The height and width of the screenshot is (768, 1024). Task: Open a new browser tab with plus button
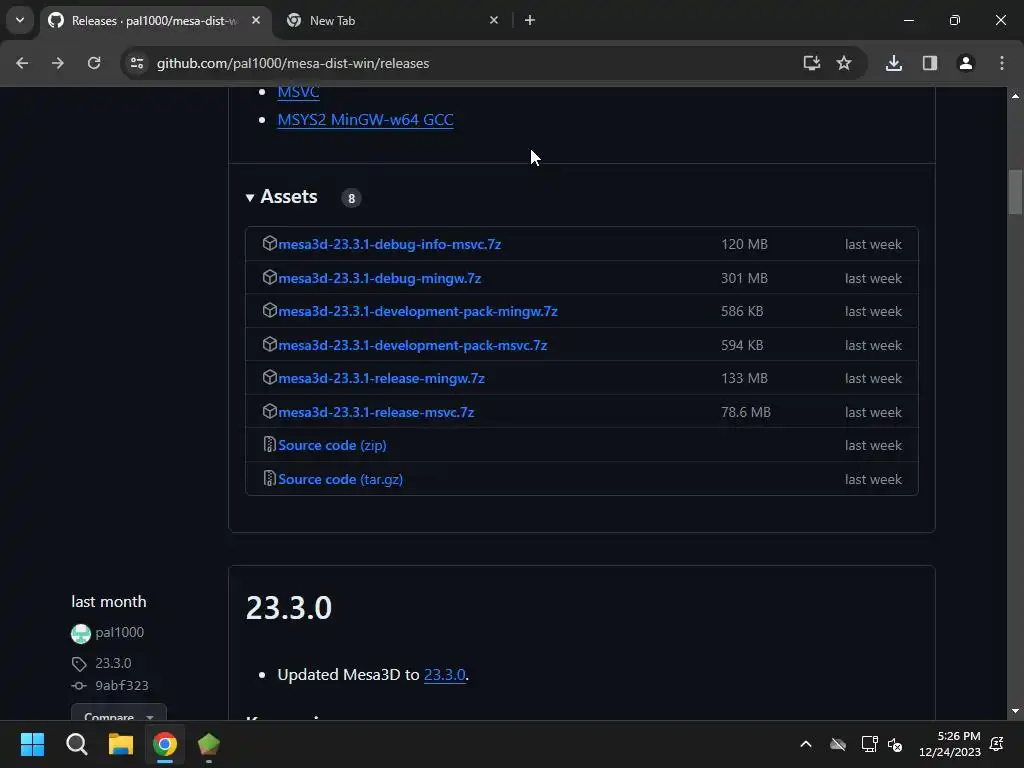tap(530, 20)
